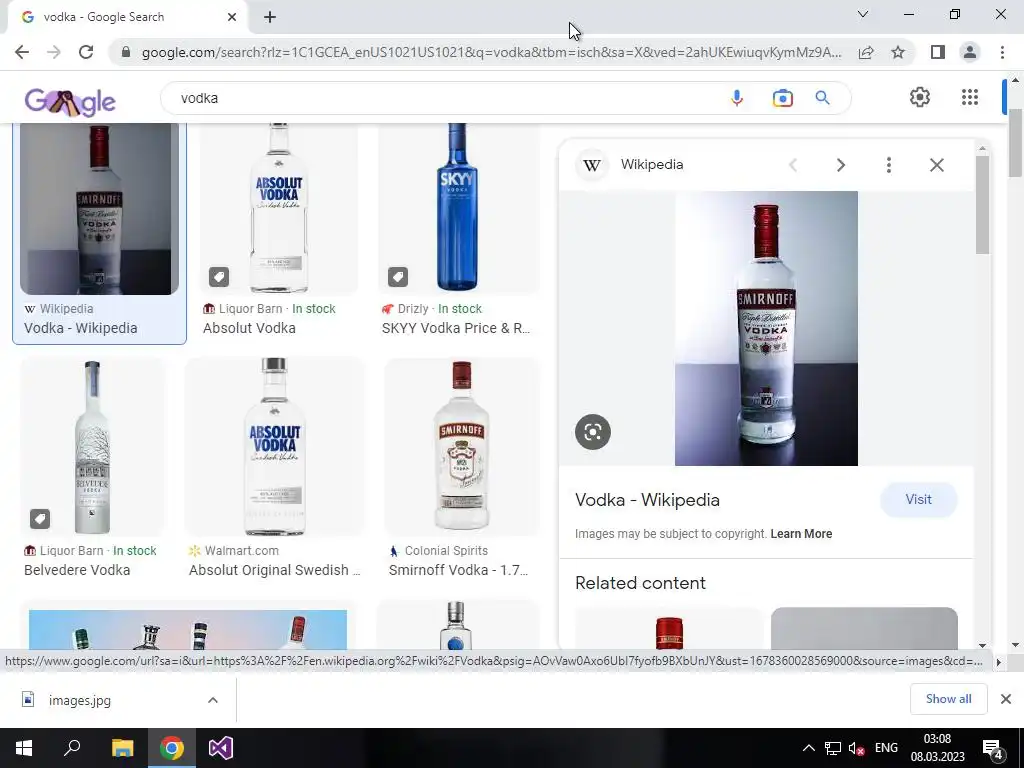Open Windows taskbar search
This screenshot has width=1024, height=768.
72,748
